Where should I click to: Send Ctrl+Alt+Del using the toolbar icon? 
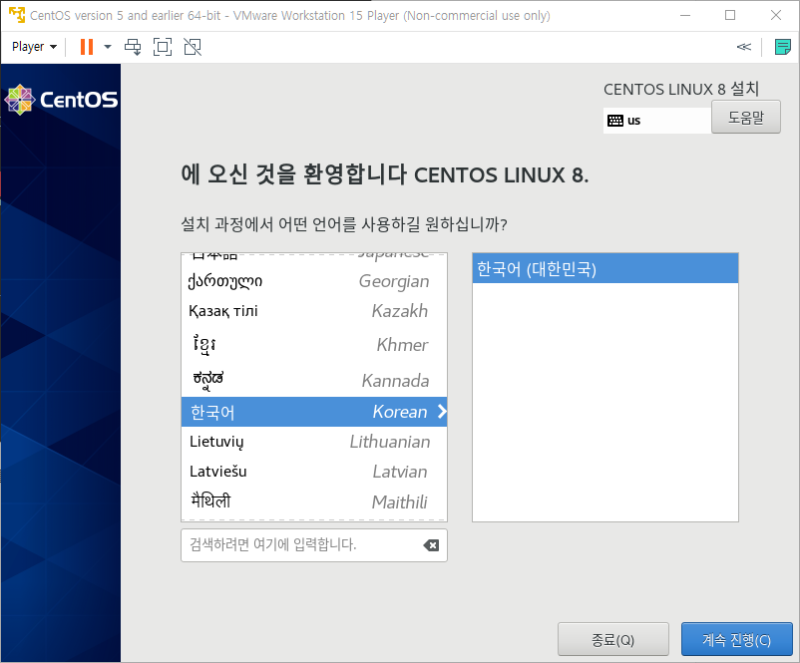click(132, 46)
